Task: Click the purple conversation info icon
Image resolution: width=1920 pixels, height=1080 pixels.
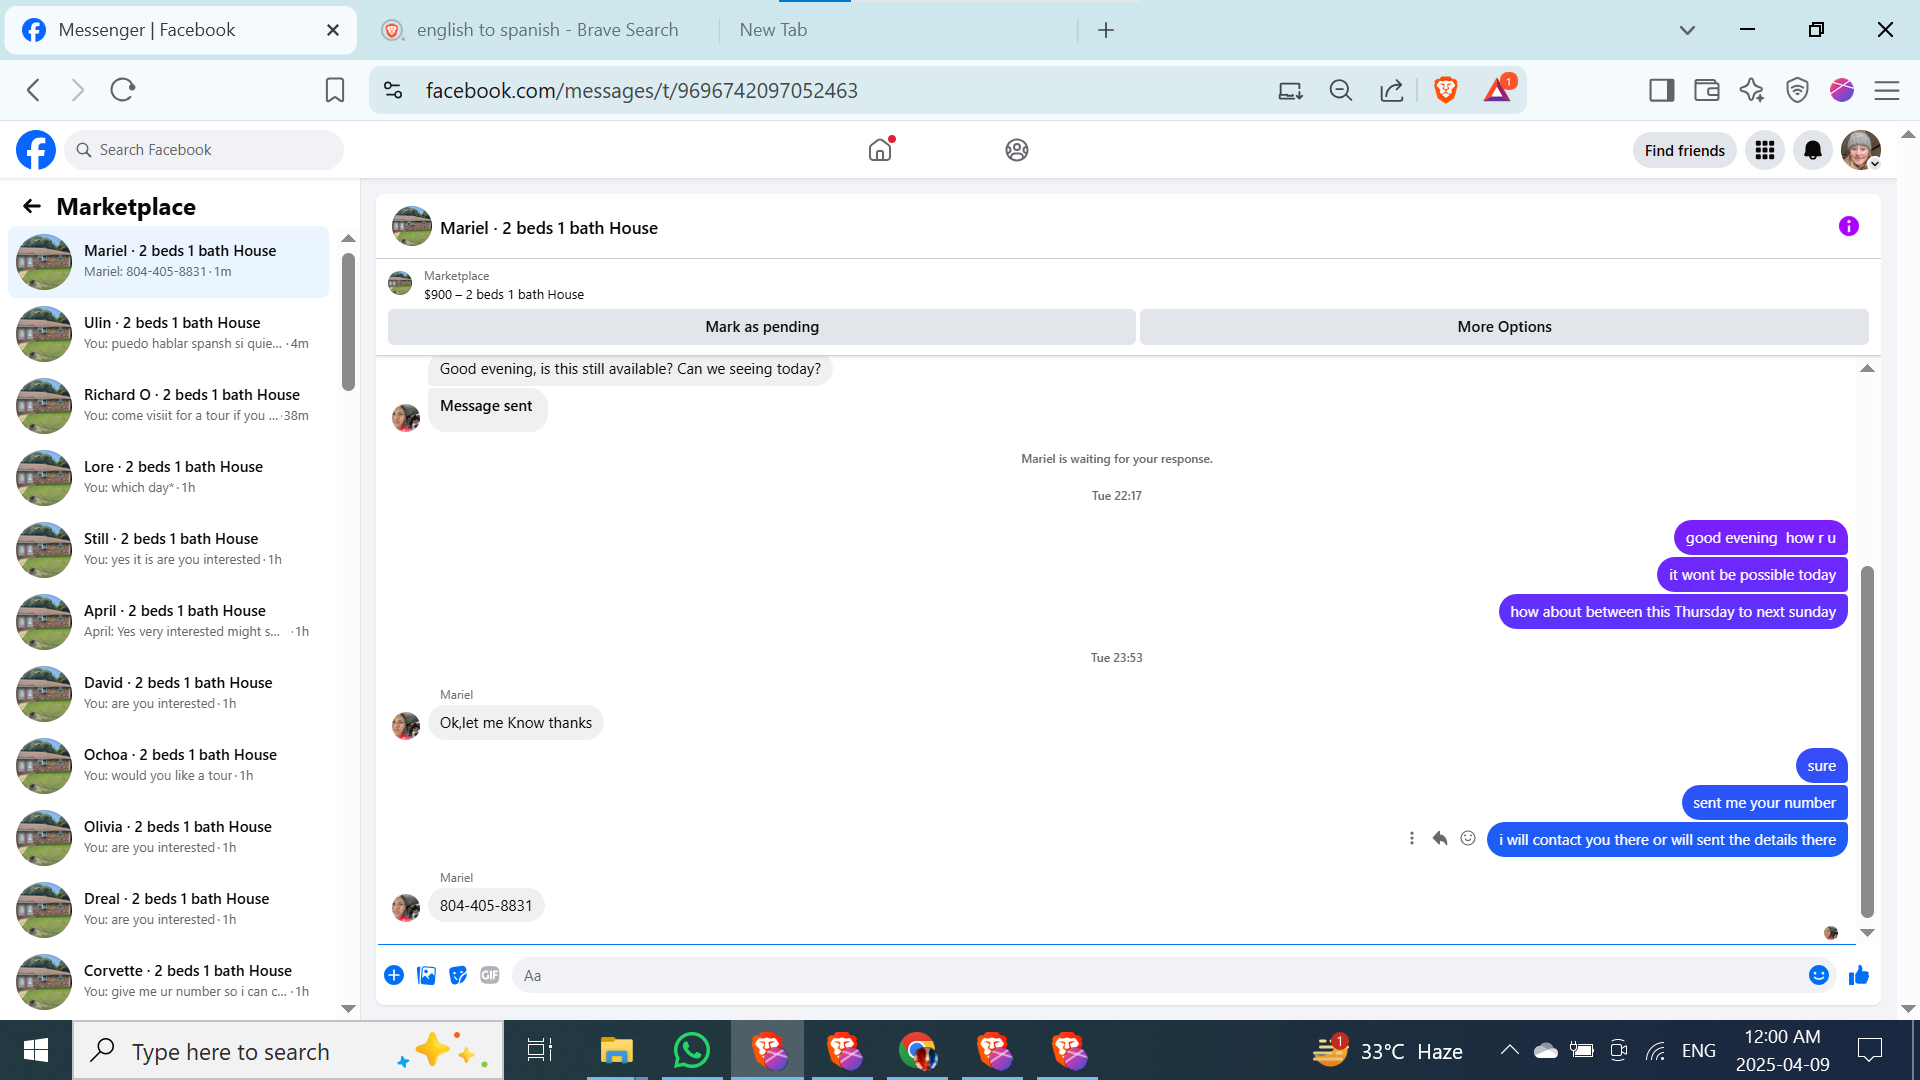Action: pos(1848,227)
